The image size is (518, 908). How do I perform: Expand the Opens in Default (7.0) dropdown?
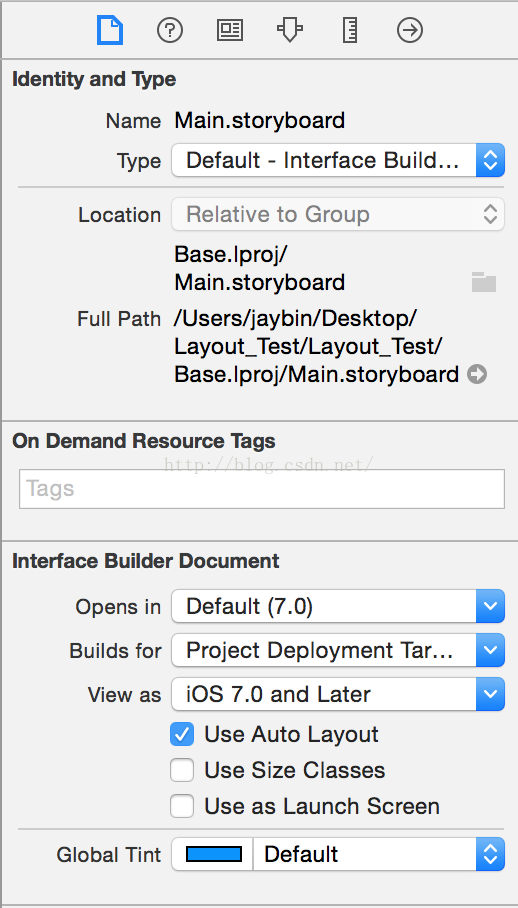click(338, 607)
